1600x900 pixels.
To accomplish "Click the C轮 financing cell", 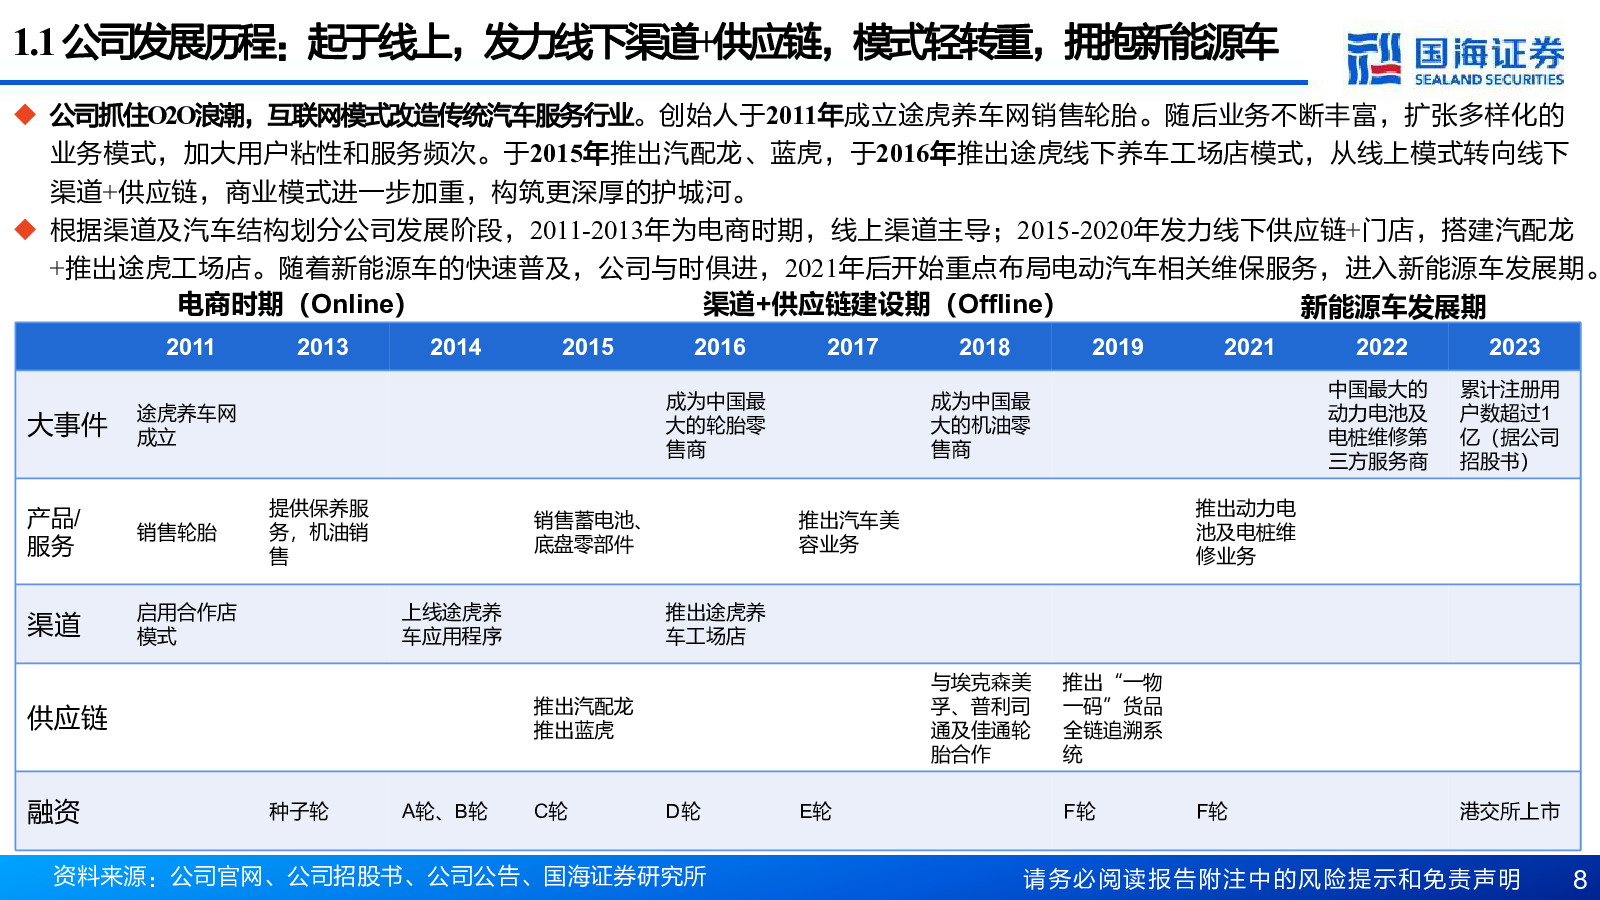I will (x=551, y=811).
